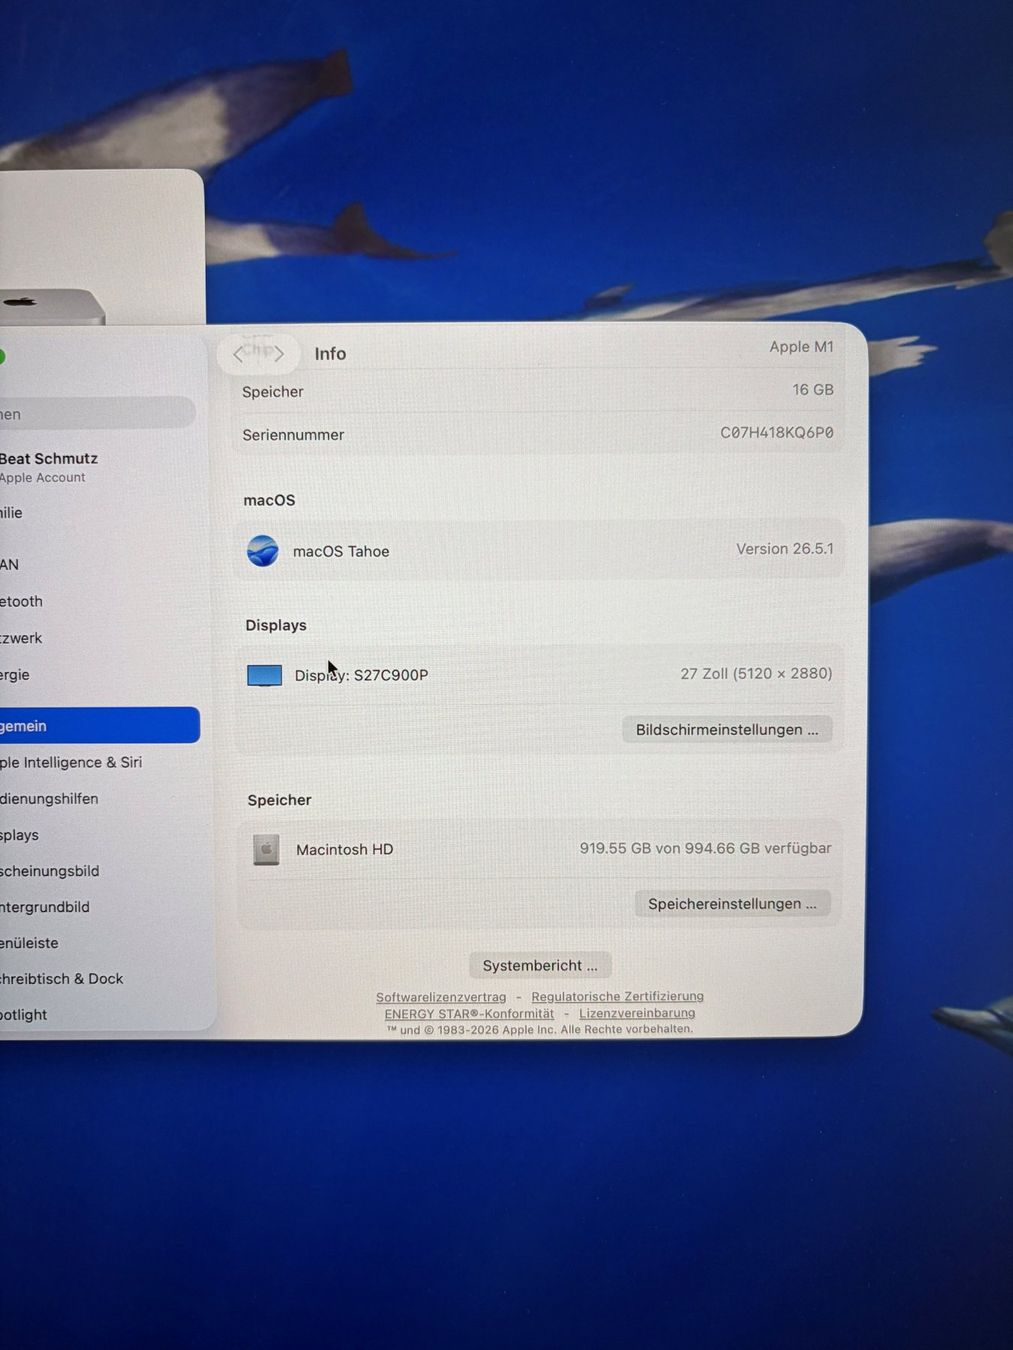The width and height of the screenshot is (1013, 1350).
Task: Open Speichereinstellungen storage settings
Action: pos(732,904)
